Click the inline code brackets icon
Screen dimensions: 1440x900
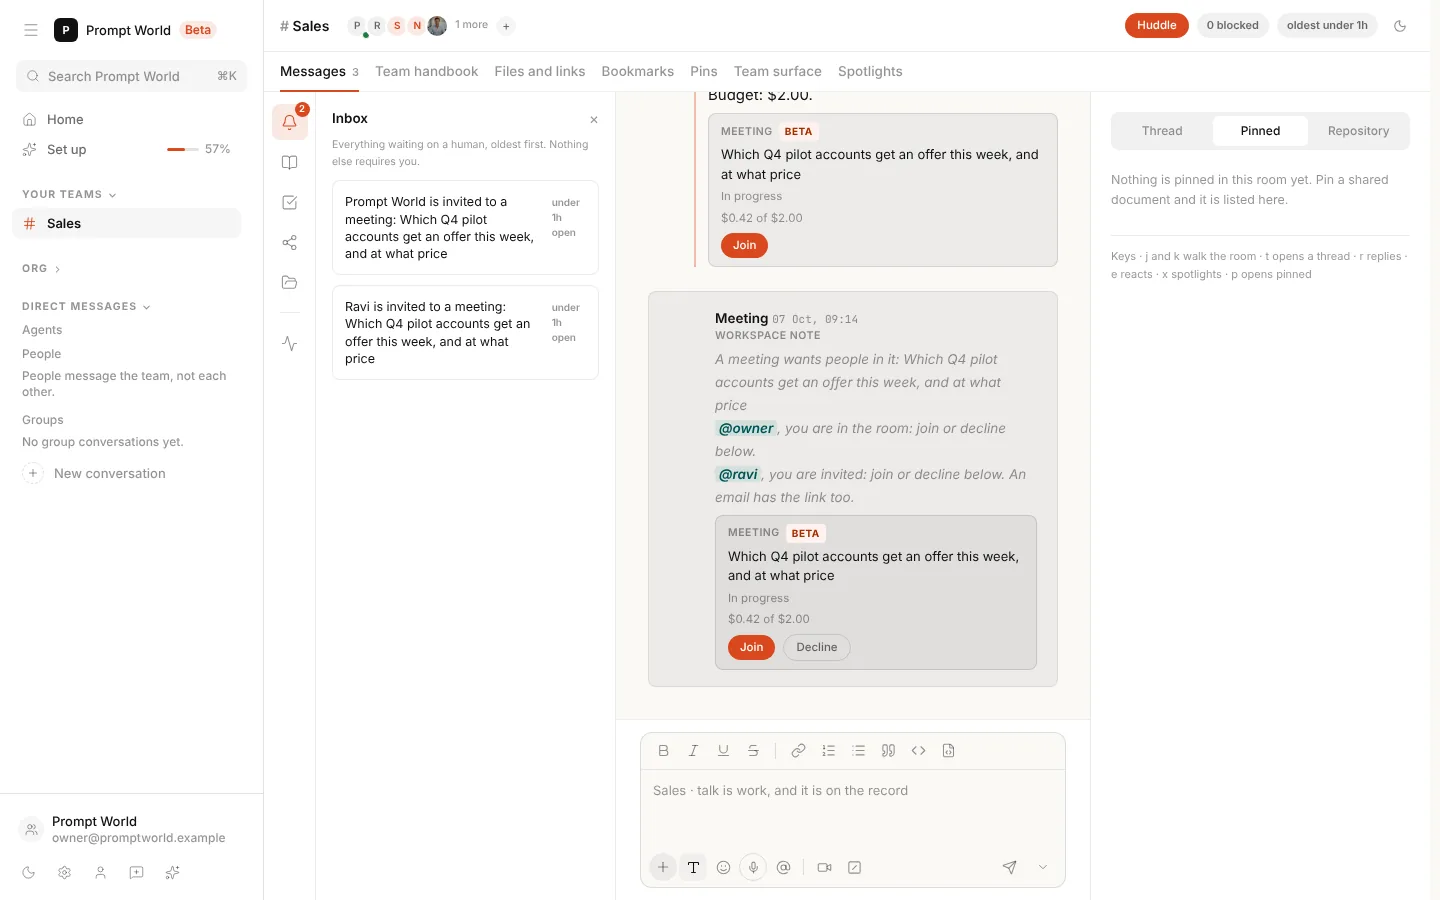[x=918, y=751]
